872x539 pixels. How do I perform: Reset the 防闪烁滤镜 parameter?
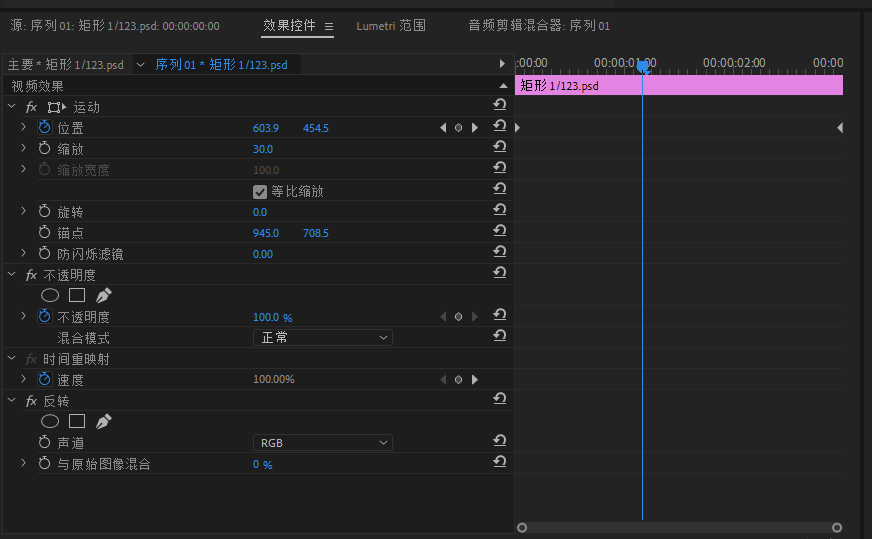(499, 251)
